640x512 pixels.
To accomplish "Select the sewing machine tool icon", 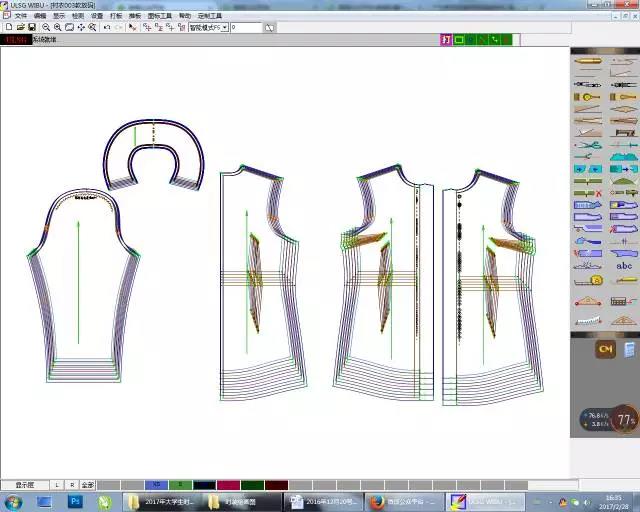I will coord(624,133).
